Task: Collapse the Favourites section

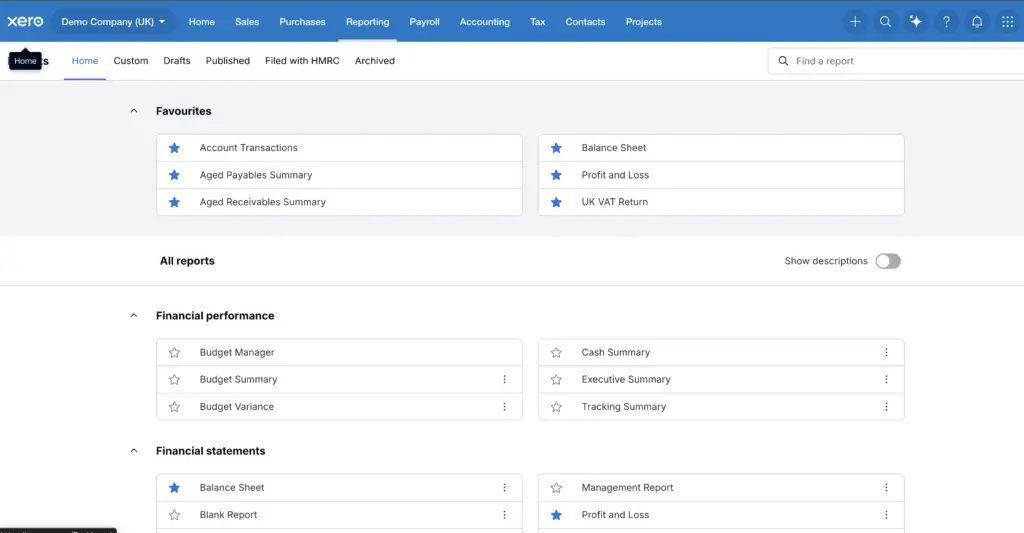Action: tap(134, 111)
